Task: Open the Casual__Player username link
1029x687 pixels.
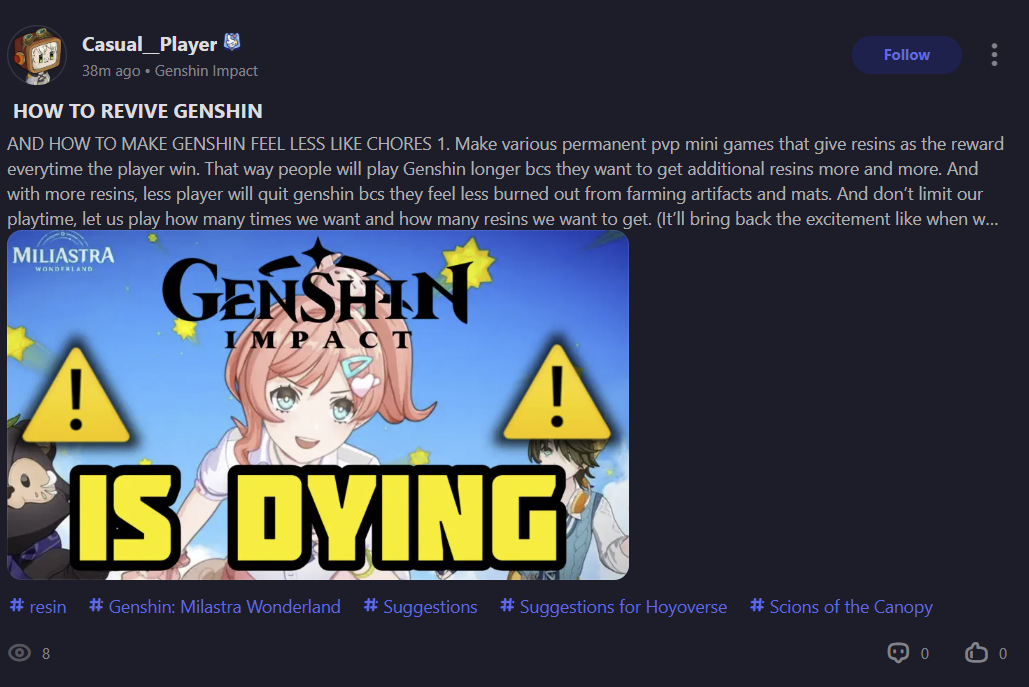Action: click(x=149, y=44)
